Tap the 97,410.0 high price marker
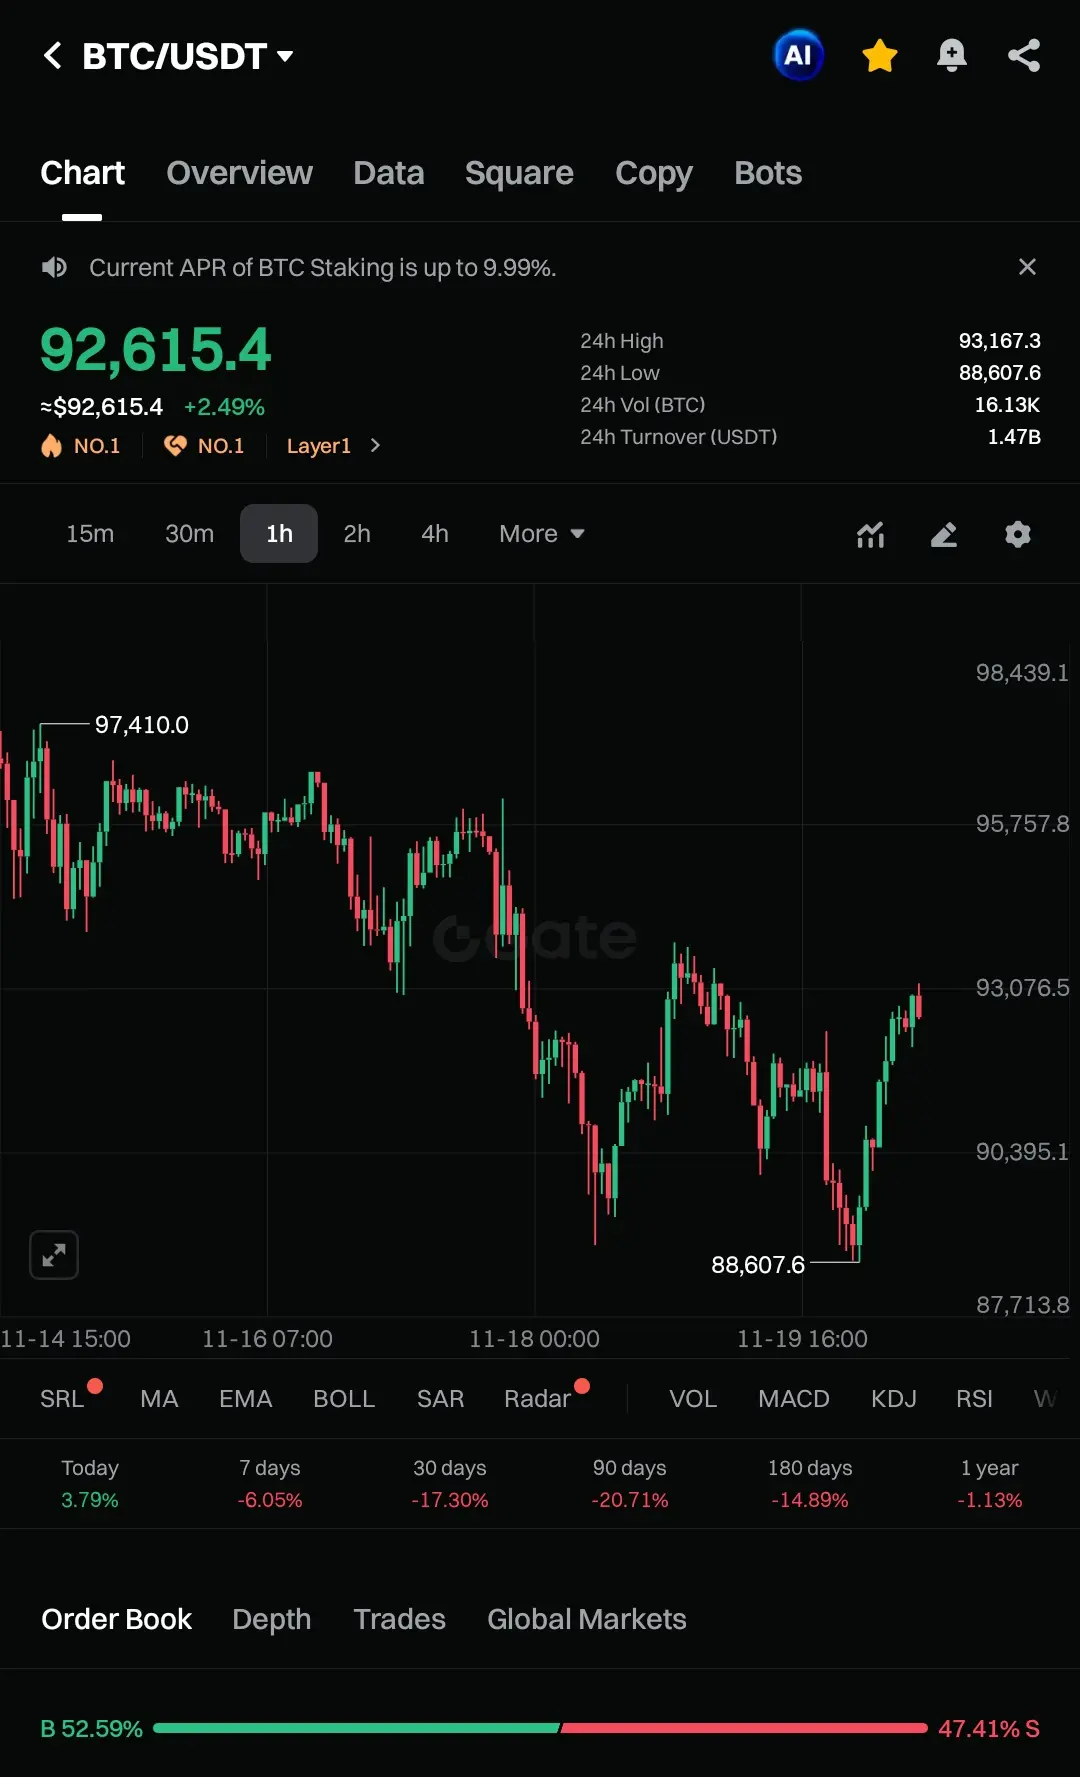This screenshot has height=1777, width=1080. [x=142, y=725]
